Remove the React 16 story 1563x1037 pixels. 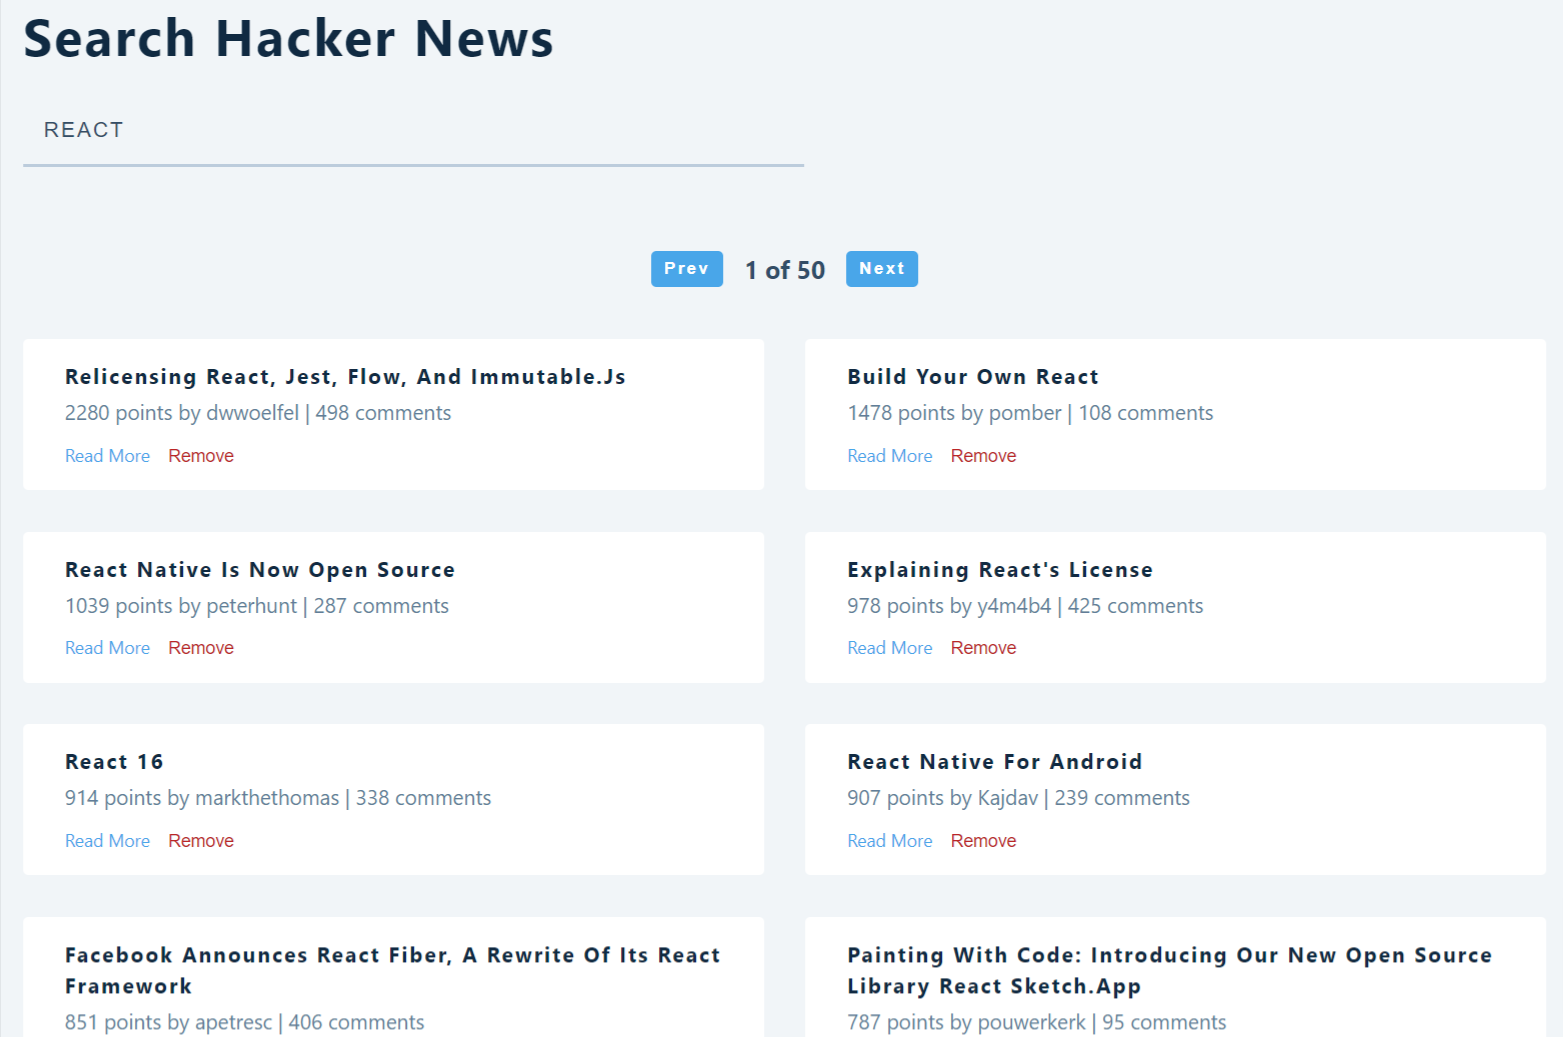[201, 841]
